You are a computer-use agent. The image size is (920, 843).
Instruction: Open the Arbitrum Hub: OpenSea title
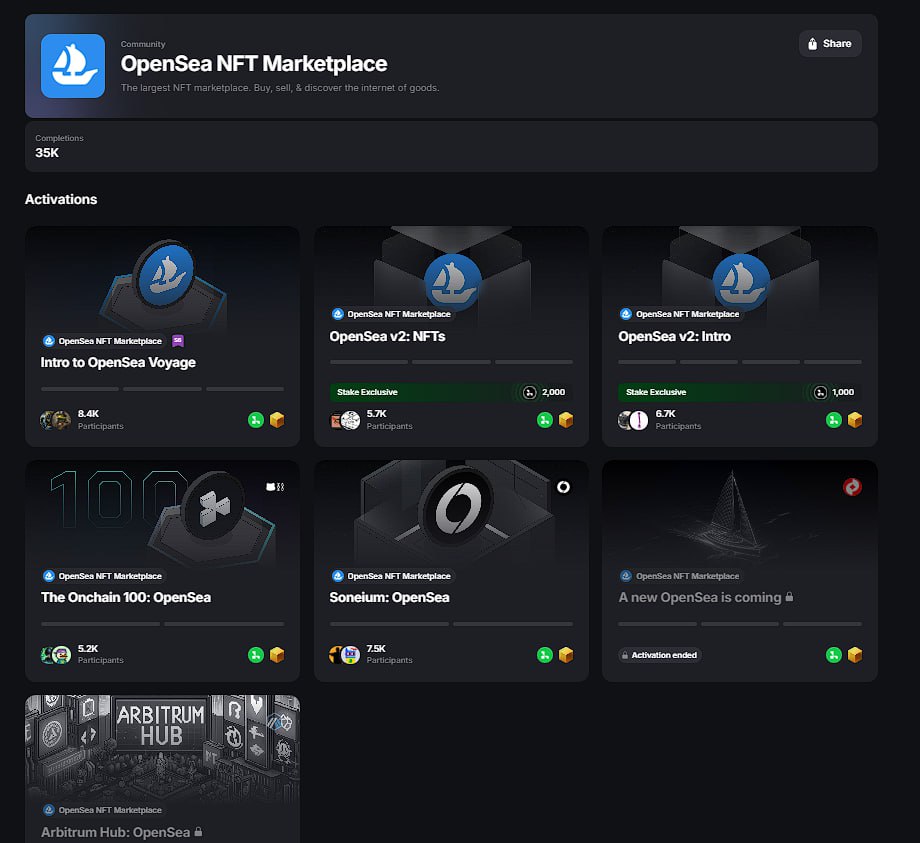[x=115, y=832]
